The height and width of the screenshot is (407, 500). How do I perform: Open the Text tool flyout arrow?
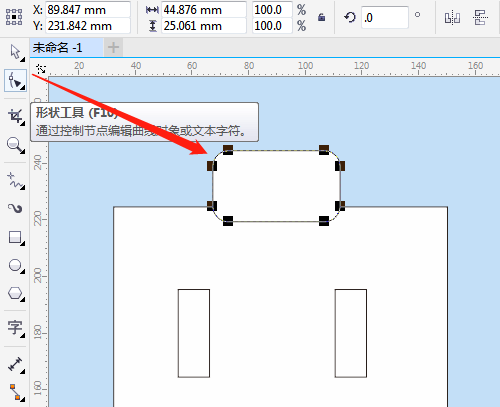pos(23,336)
